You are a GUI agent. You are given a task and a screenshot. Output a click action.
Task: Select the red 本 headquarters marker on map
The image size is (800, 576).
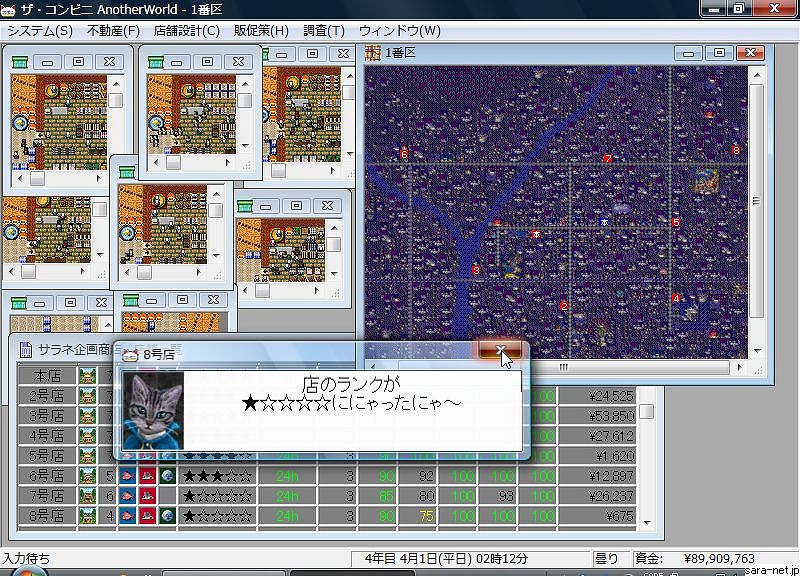(536, 233)
